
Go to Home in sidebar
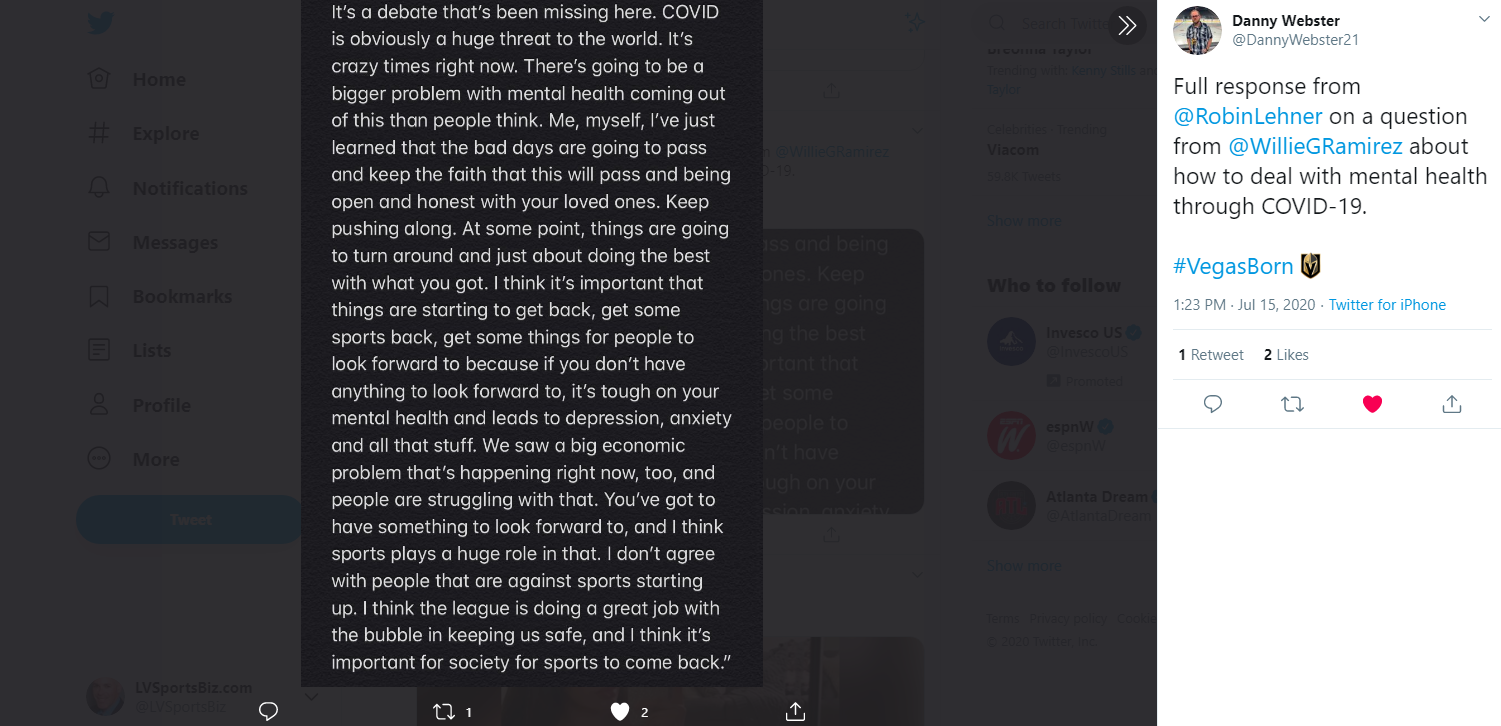[159, 80]
